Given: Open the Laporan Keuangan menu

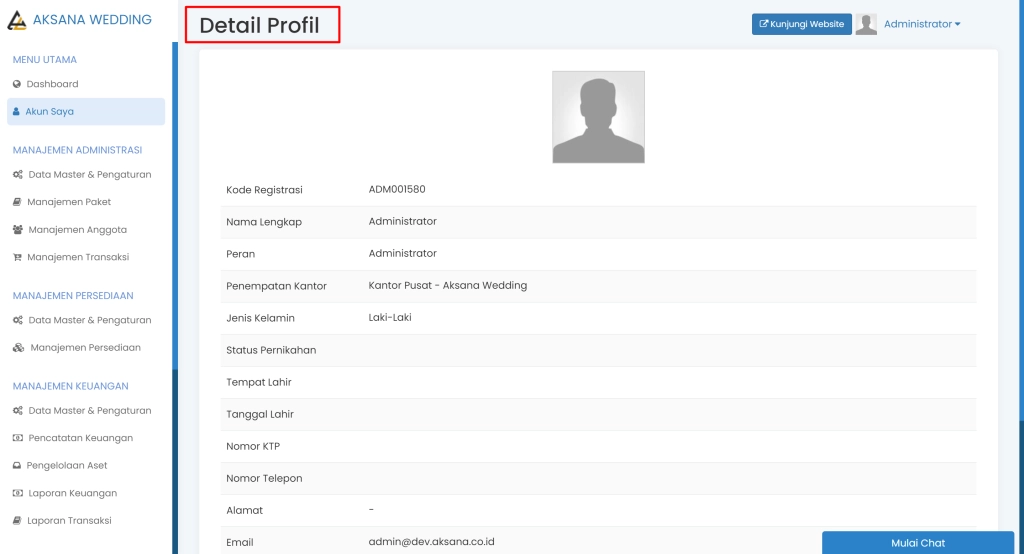Looking at the screenshot, I should point(72,493).
